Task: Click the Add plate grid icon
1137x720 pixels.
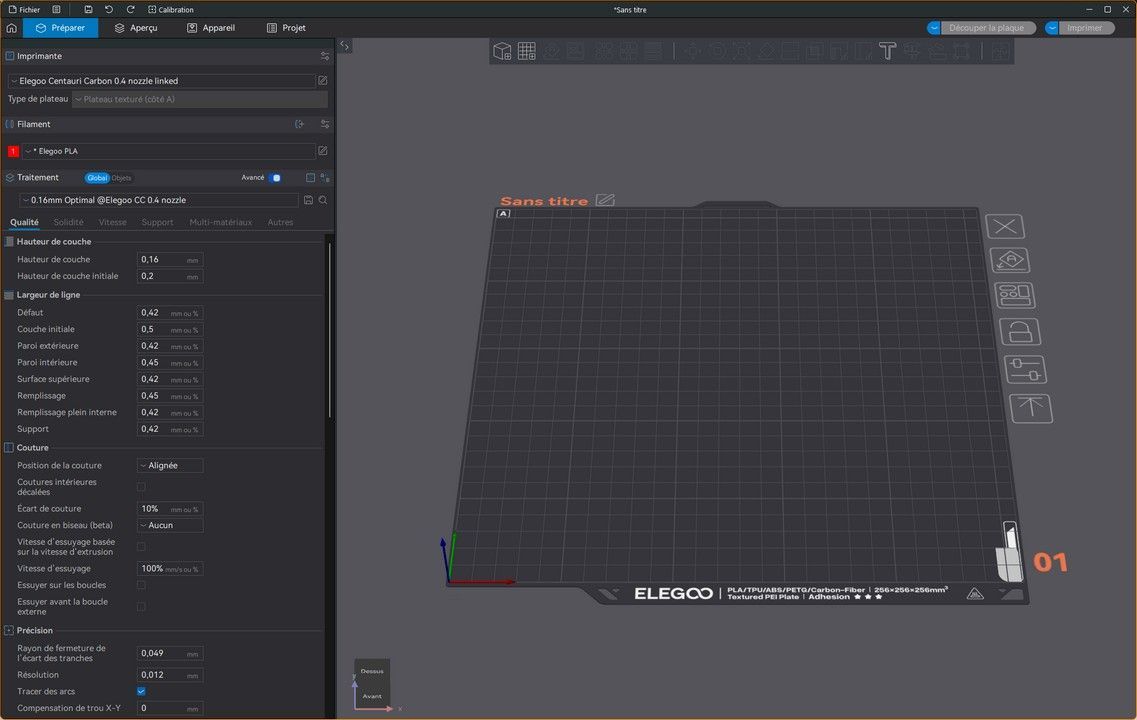Action: pos(527,51)
